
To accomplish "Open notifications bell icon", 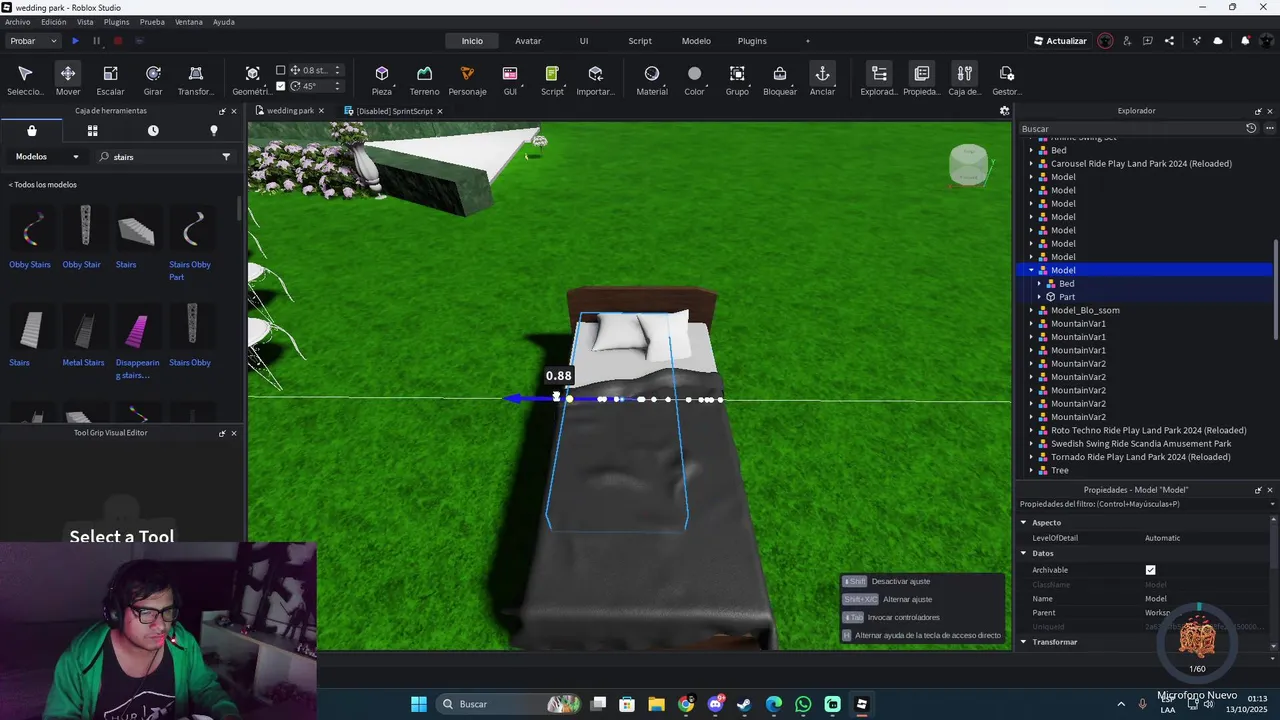I will pos(1245,41).
